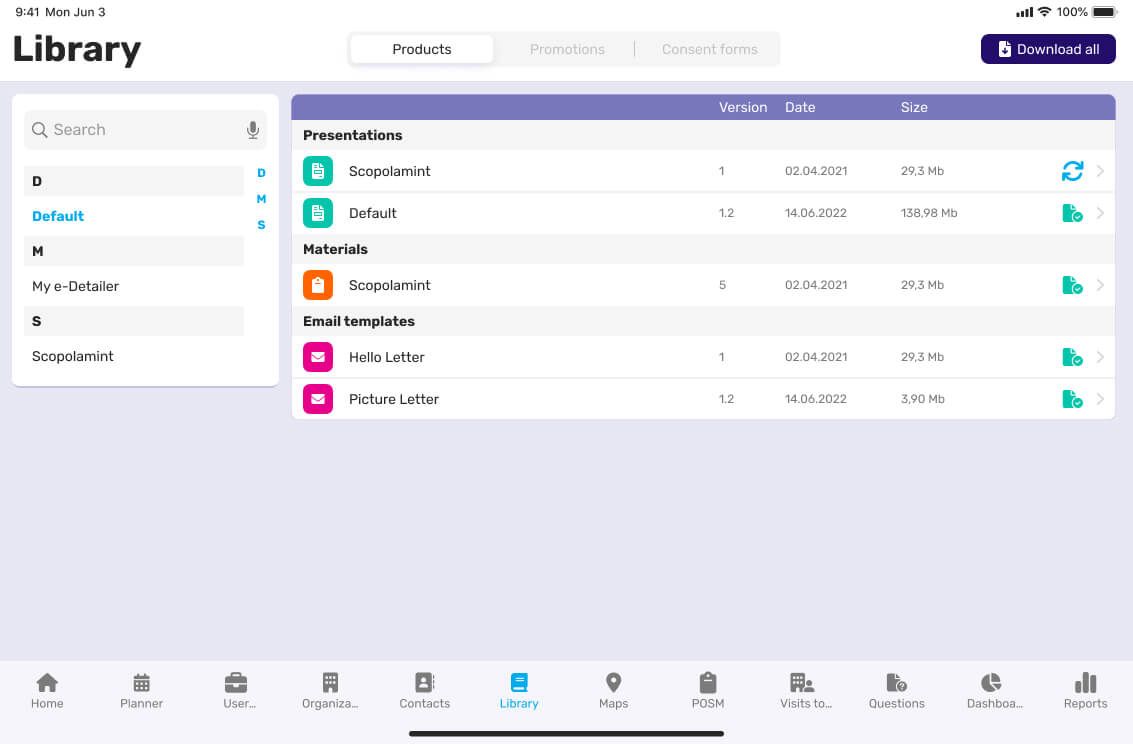1133x744 pixels.
Task: Open Maps from bottom bar
Action: pos(613,691)
